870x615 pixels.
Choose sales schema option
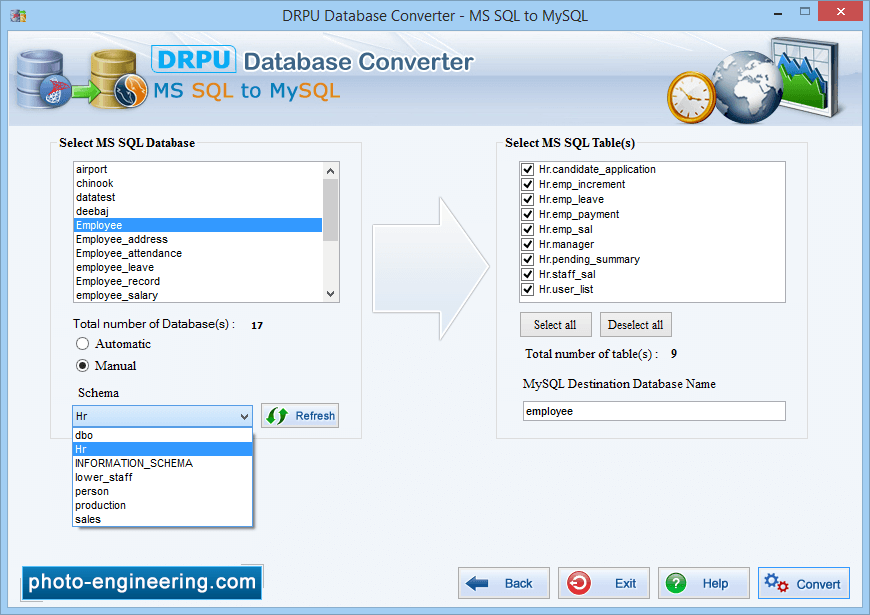coord(163,519)
